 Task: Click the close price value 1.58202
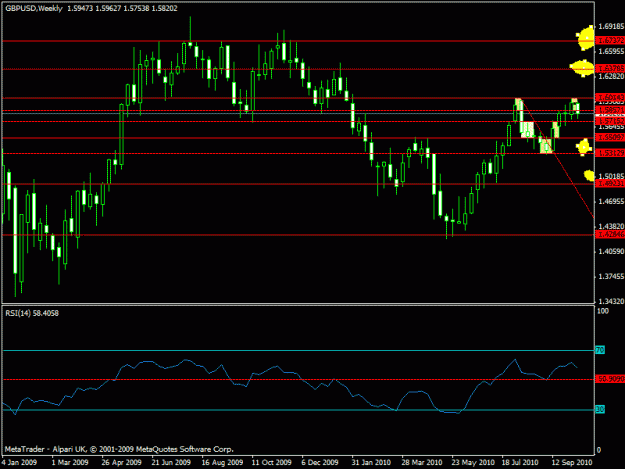click(164, 8)
